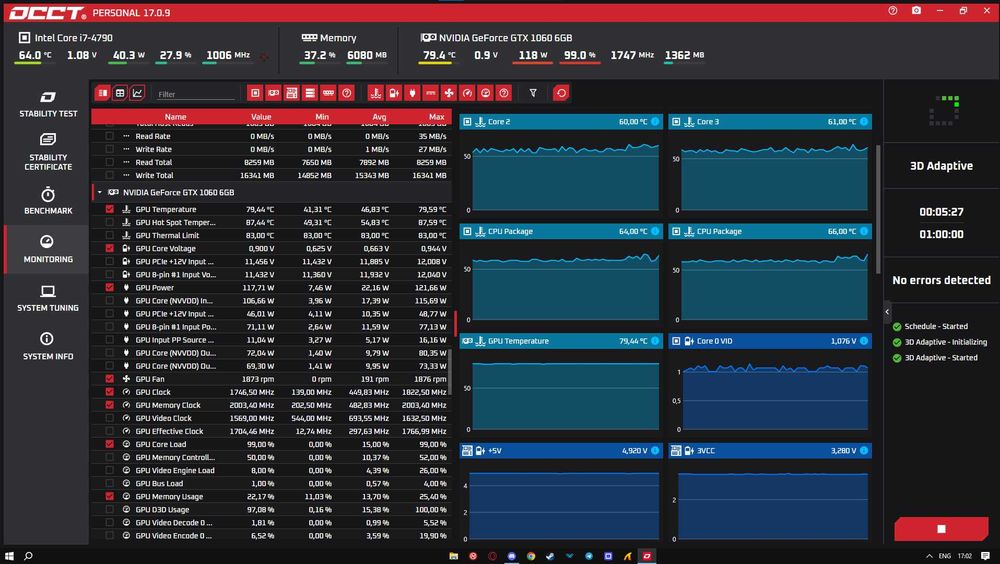Click the reset min/max values icon
Image resolution: width=1000 pixels, height=564 pixels.
[x=561, y=93]
